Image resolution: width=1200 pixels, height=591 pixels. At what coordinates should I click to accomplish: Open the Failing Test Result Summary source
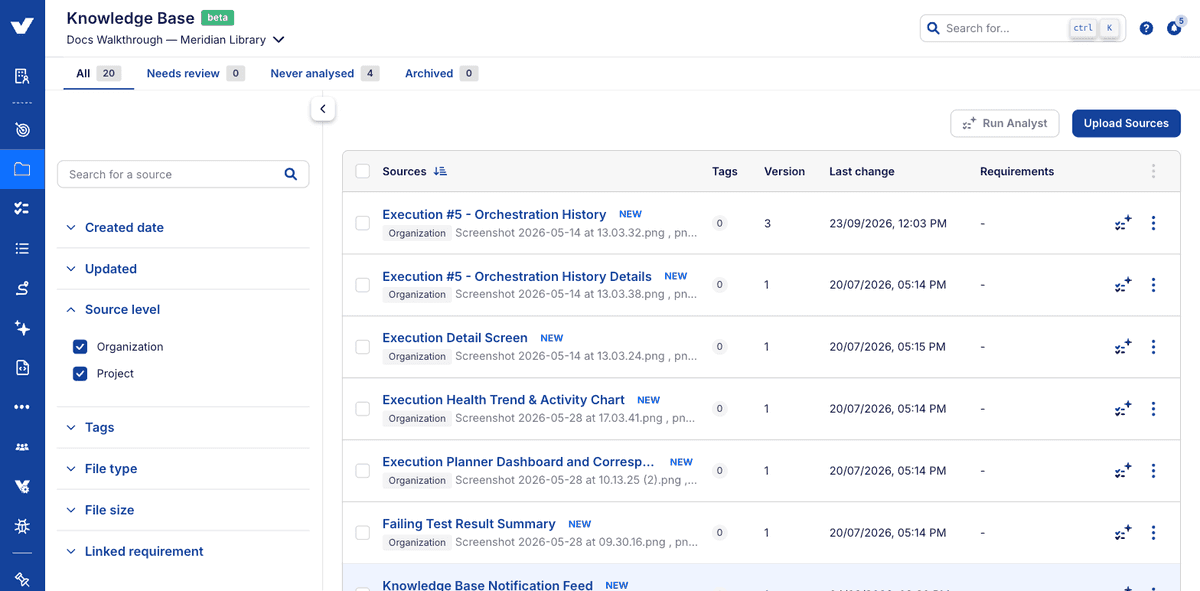469,524
